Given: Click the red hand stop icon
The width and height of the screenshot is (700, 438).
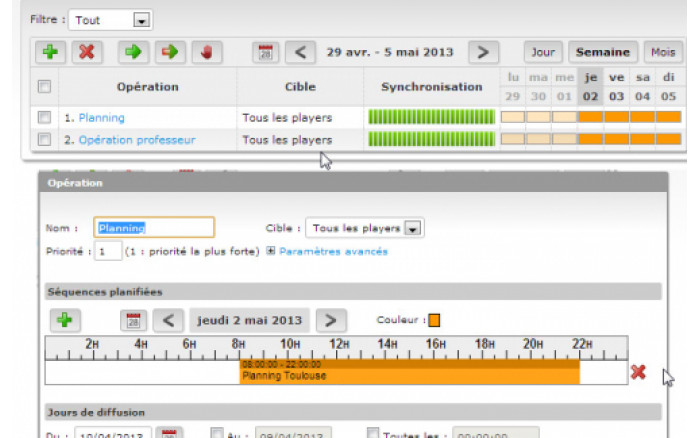Looking at the screenshot, I should pos(207,51).
